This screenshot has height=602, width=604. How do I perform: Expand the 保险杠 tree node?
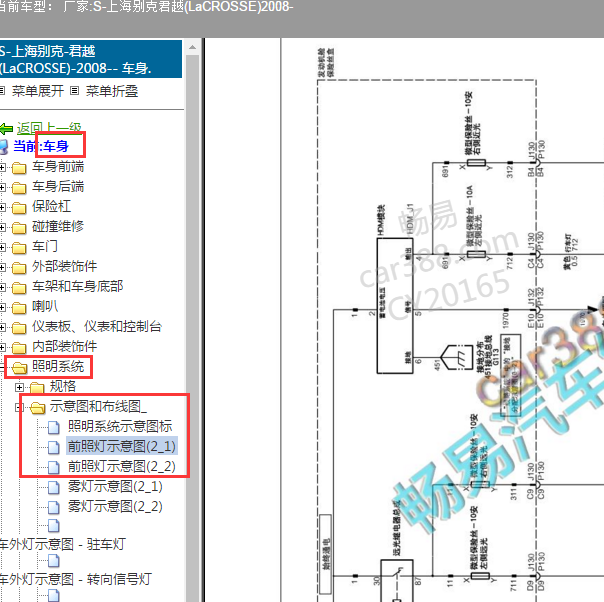[2, 207]
